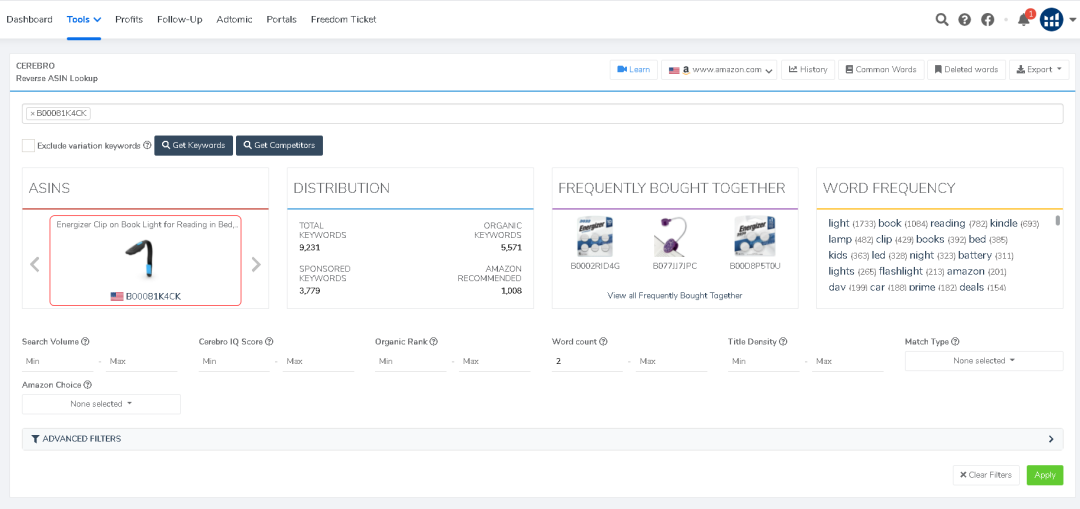Screen dimensions: 1080x509
Task: Open the Match Type dropdown
Action: 983,361
